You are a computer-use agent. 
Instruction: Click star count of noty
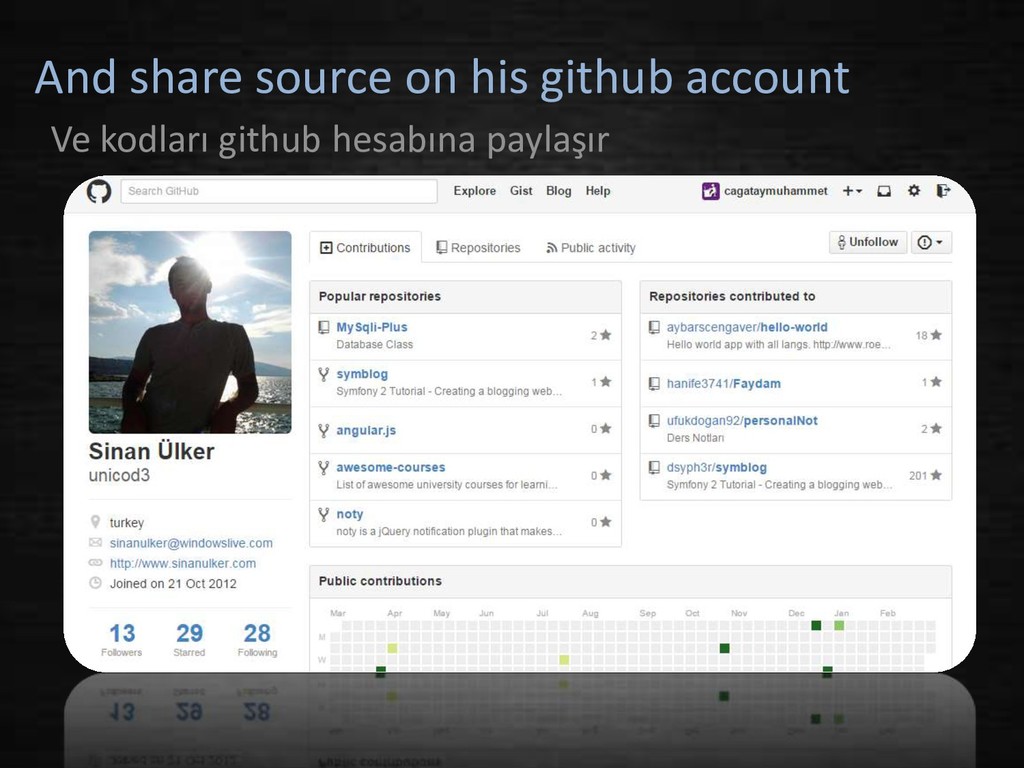(x=601, y=522)
